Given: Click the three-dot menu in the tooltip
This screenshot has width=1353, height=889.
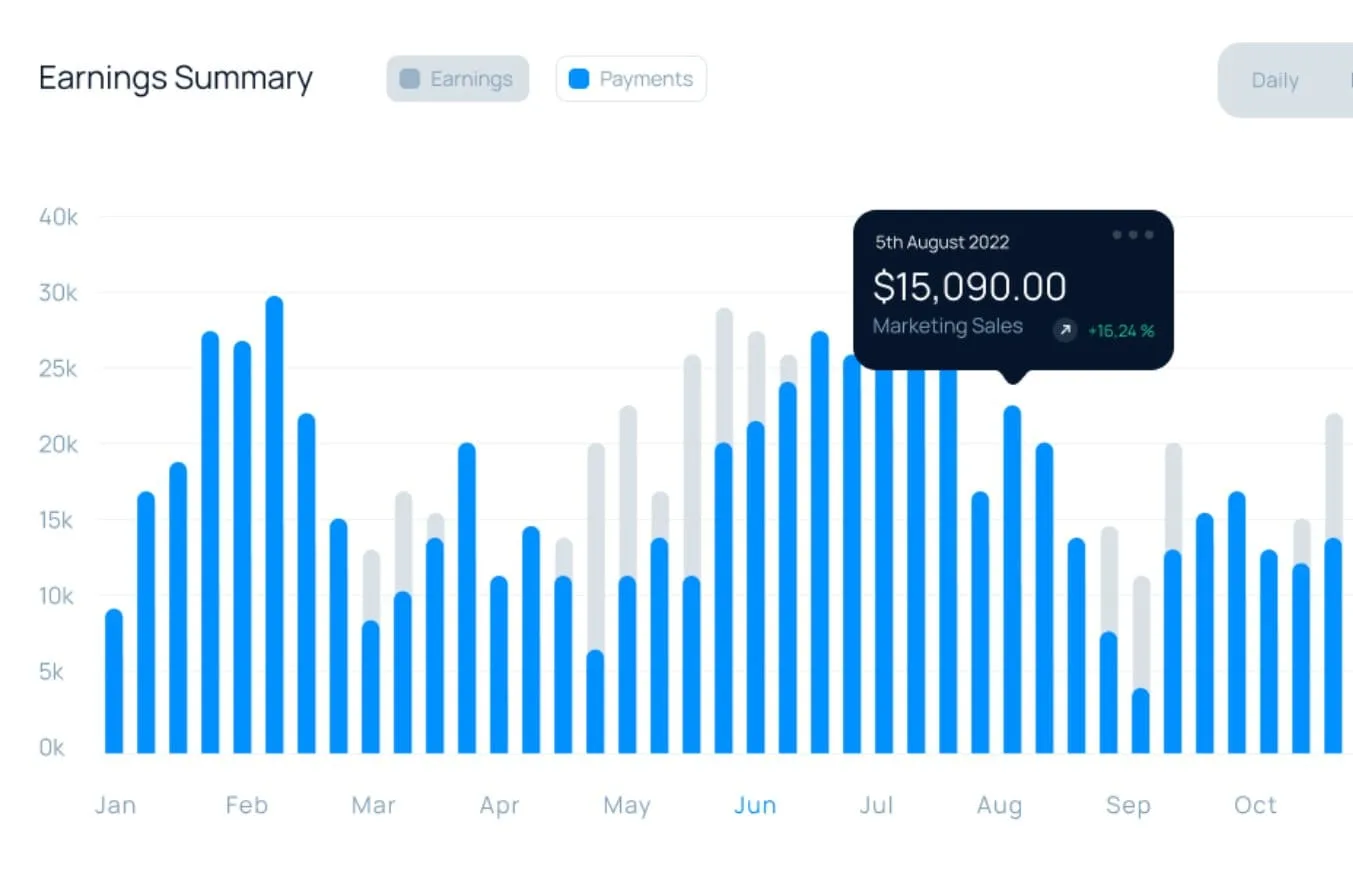Looking at the screenshot, I should pos(1133,235).
